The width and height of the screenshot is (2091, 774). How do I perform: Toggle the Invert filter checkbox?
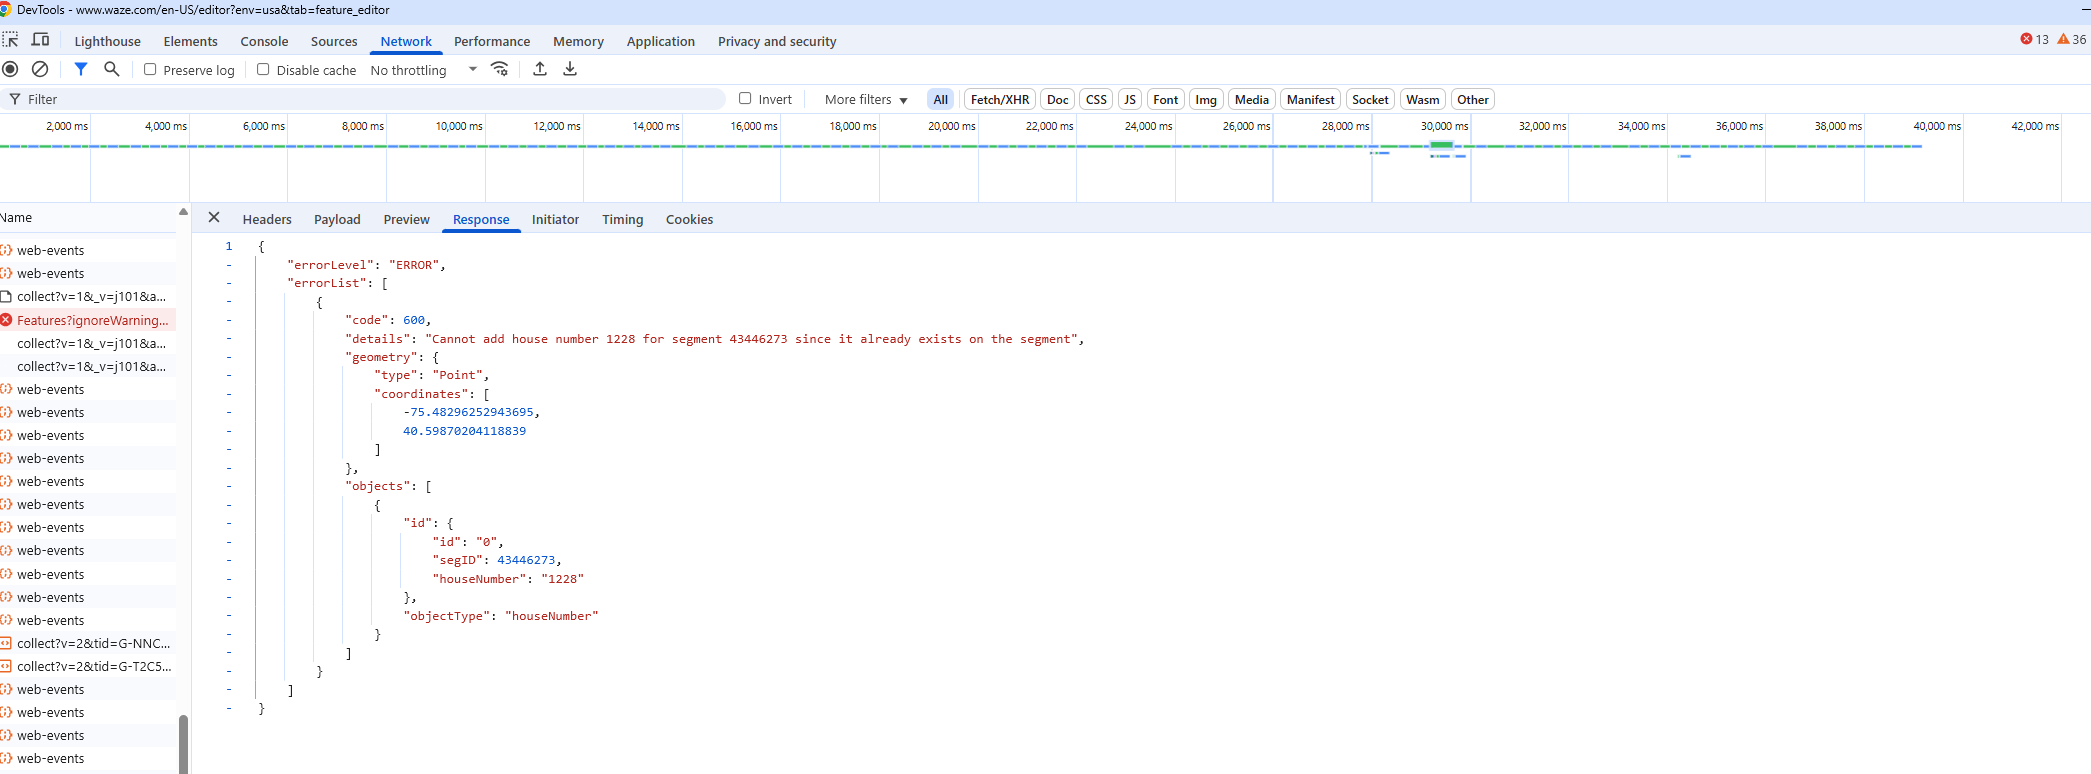pos(745,98)
